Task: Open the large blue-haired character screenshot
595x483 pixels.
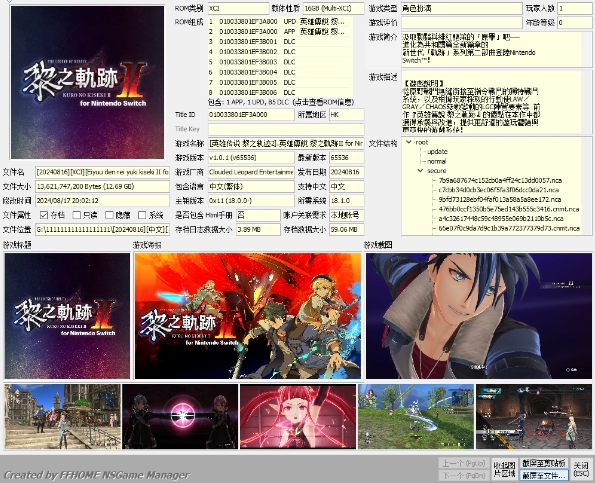Action: pyautogui.click(x=479, y=316)
